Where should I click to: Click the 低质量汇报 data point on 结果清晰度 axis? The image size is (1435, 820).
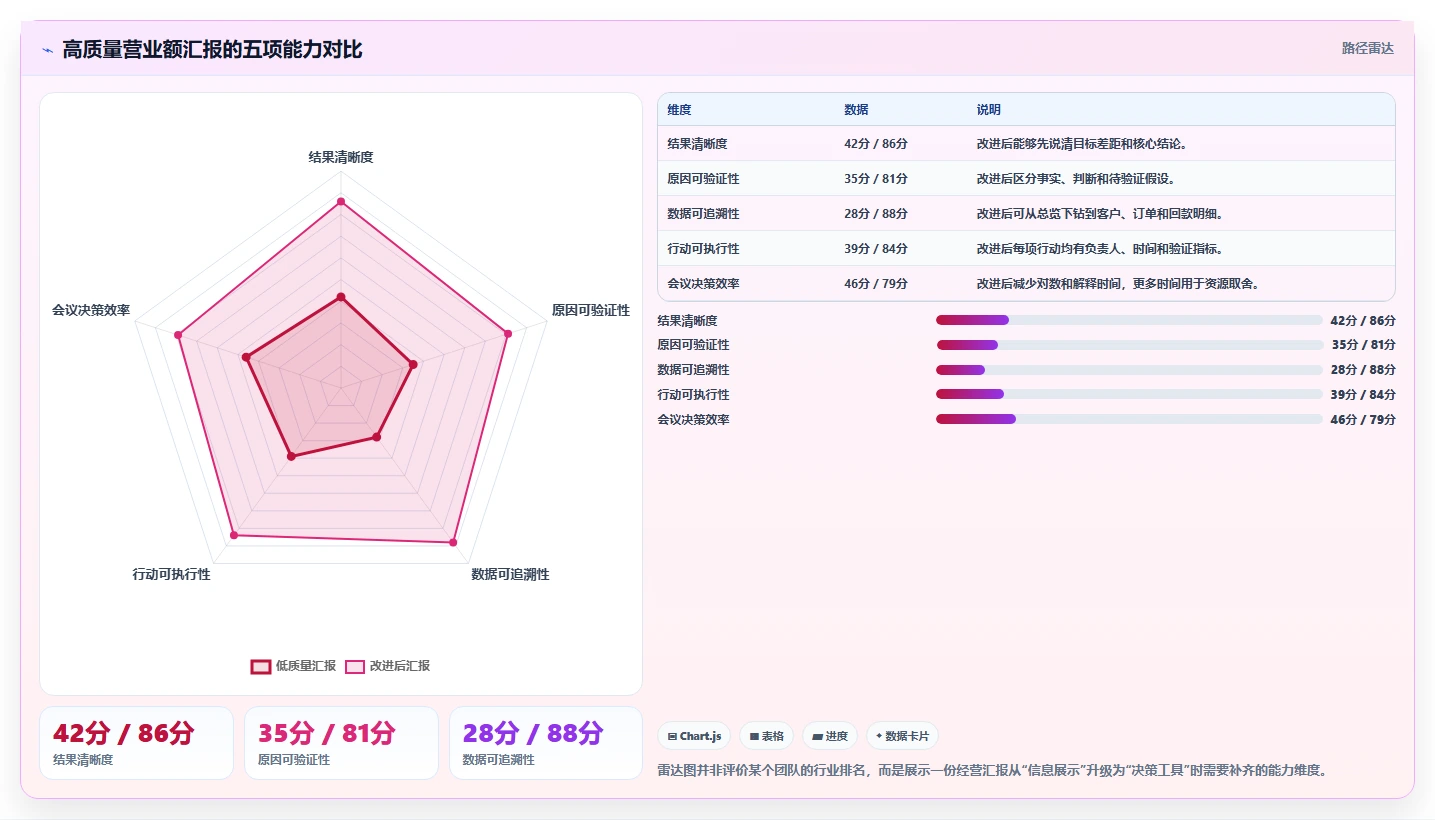[341, 297]
